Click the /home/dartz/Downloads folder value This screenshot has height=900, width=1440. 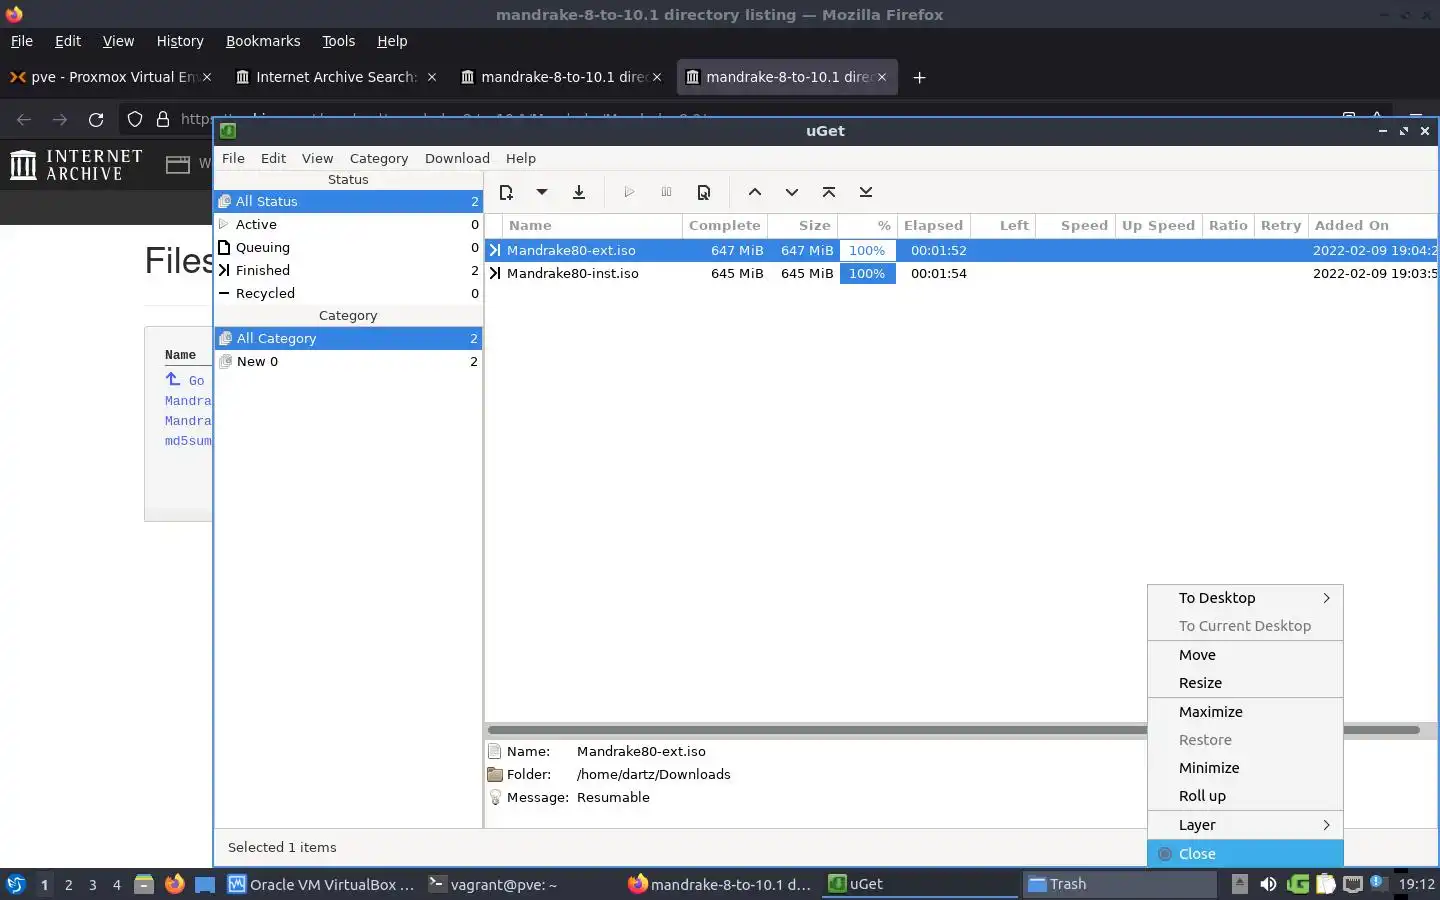click(653, 774)
